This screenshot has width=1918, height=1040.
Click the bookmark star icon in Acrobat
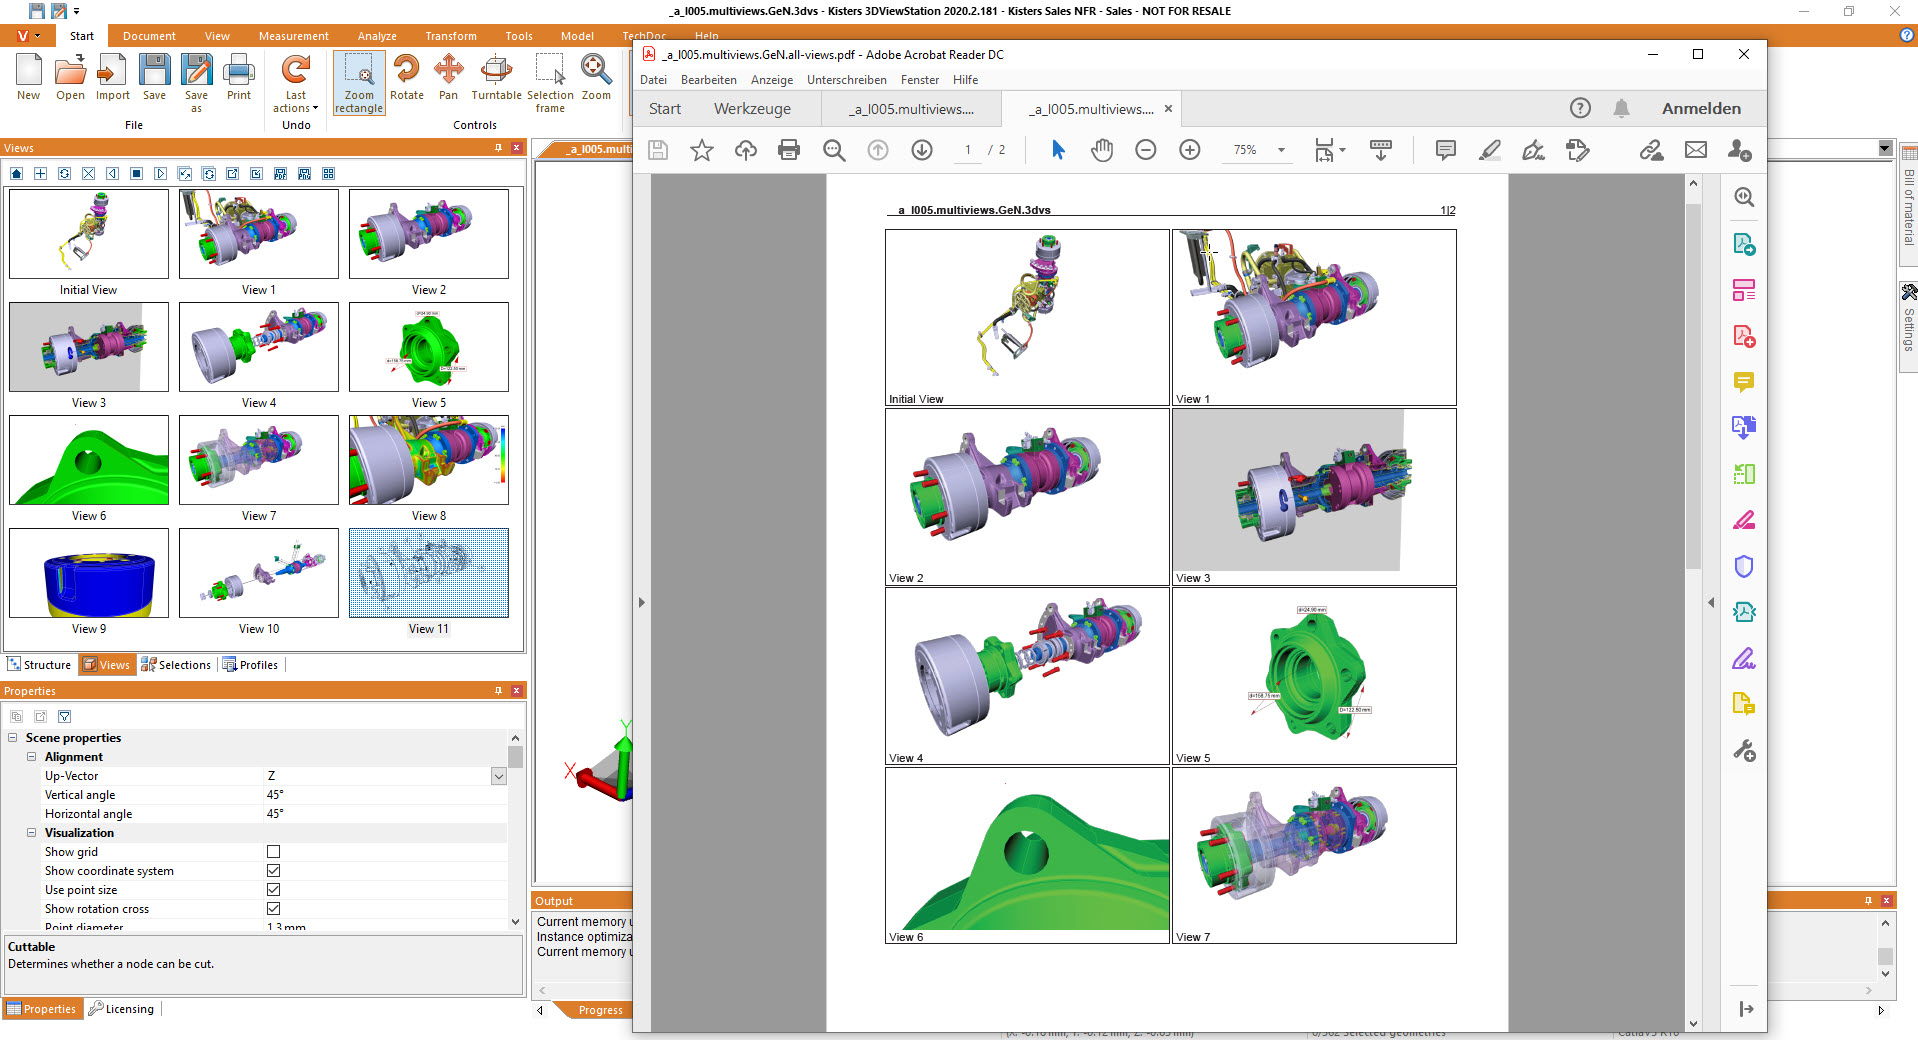point(702,150)
